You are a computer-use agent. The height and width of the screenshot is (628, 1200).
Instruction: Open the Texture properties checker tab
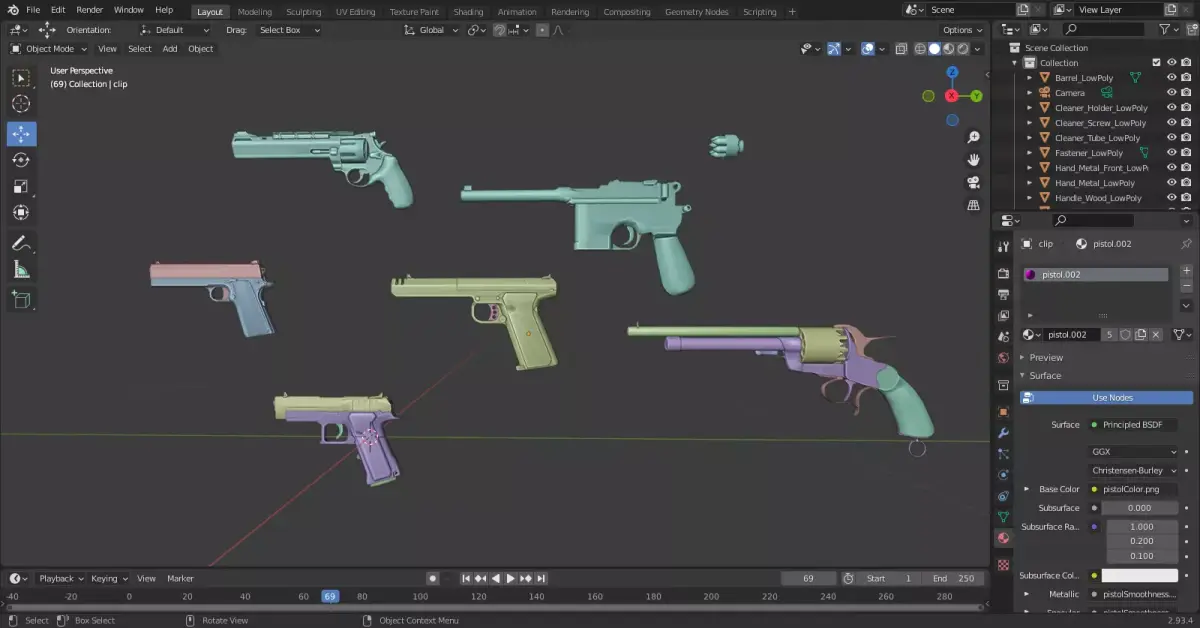coord(1003,565)
